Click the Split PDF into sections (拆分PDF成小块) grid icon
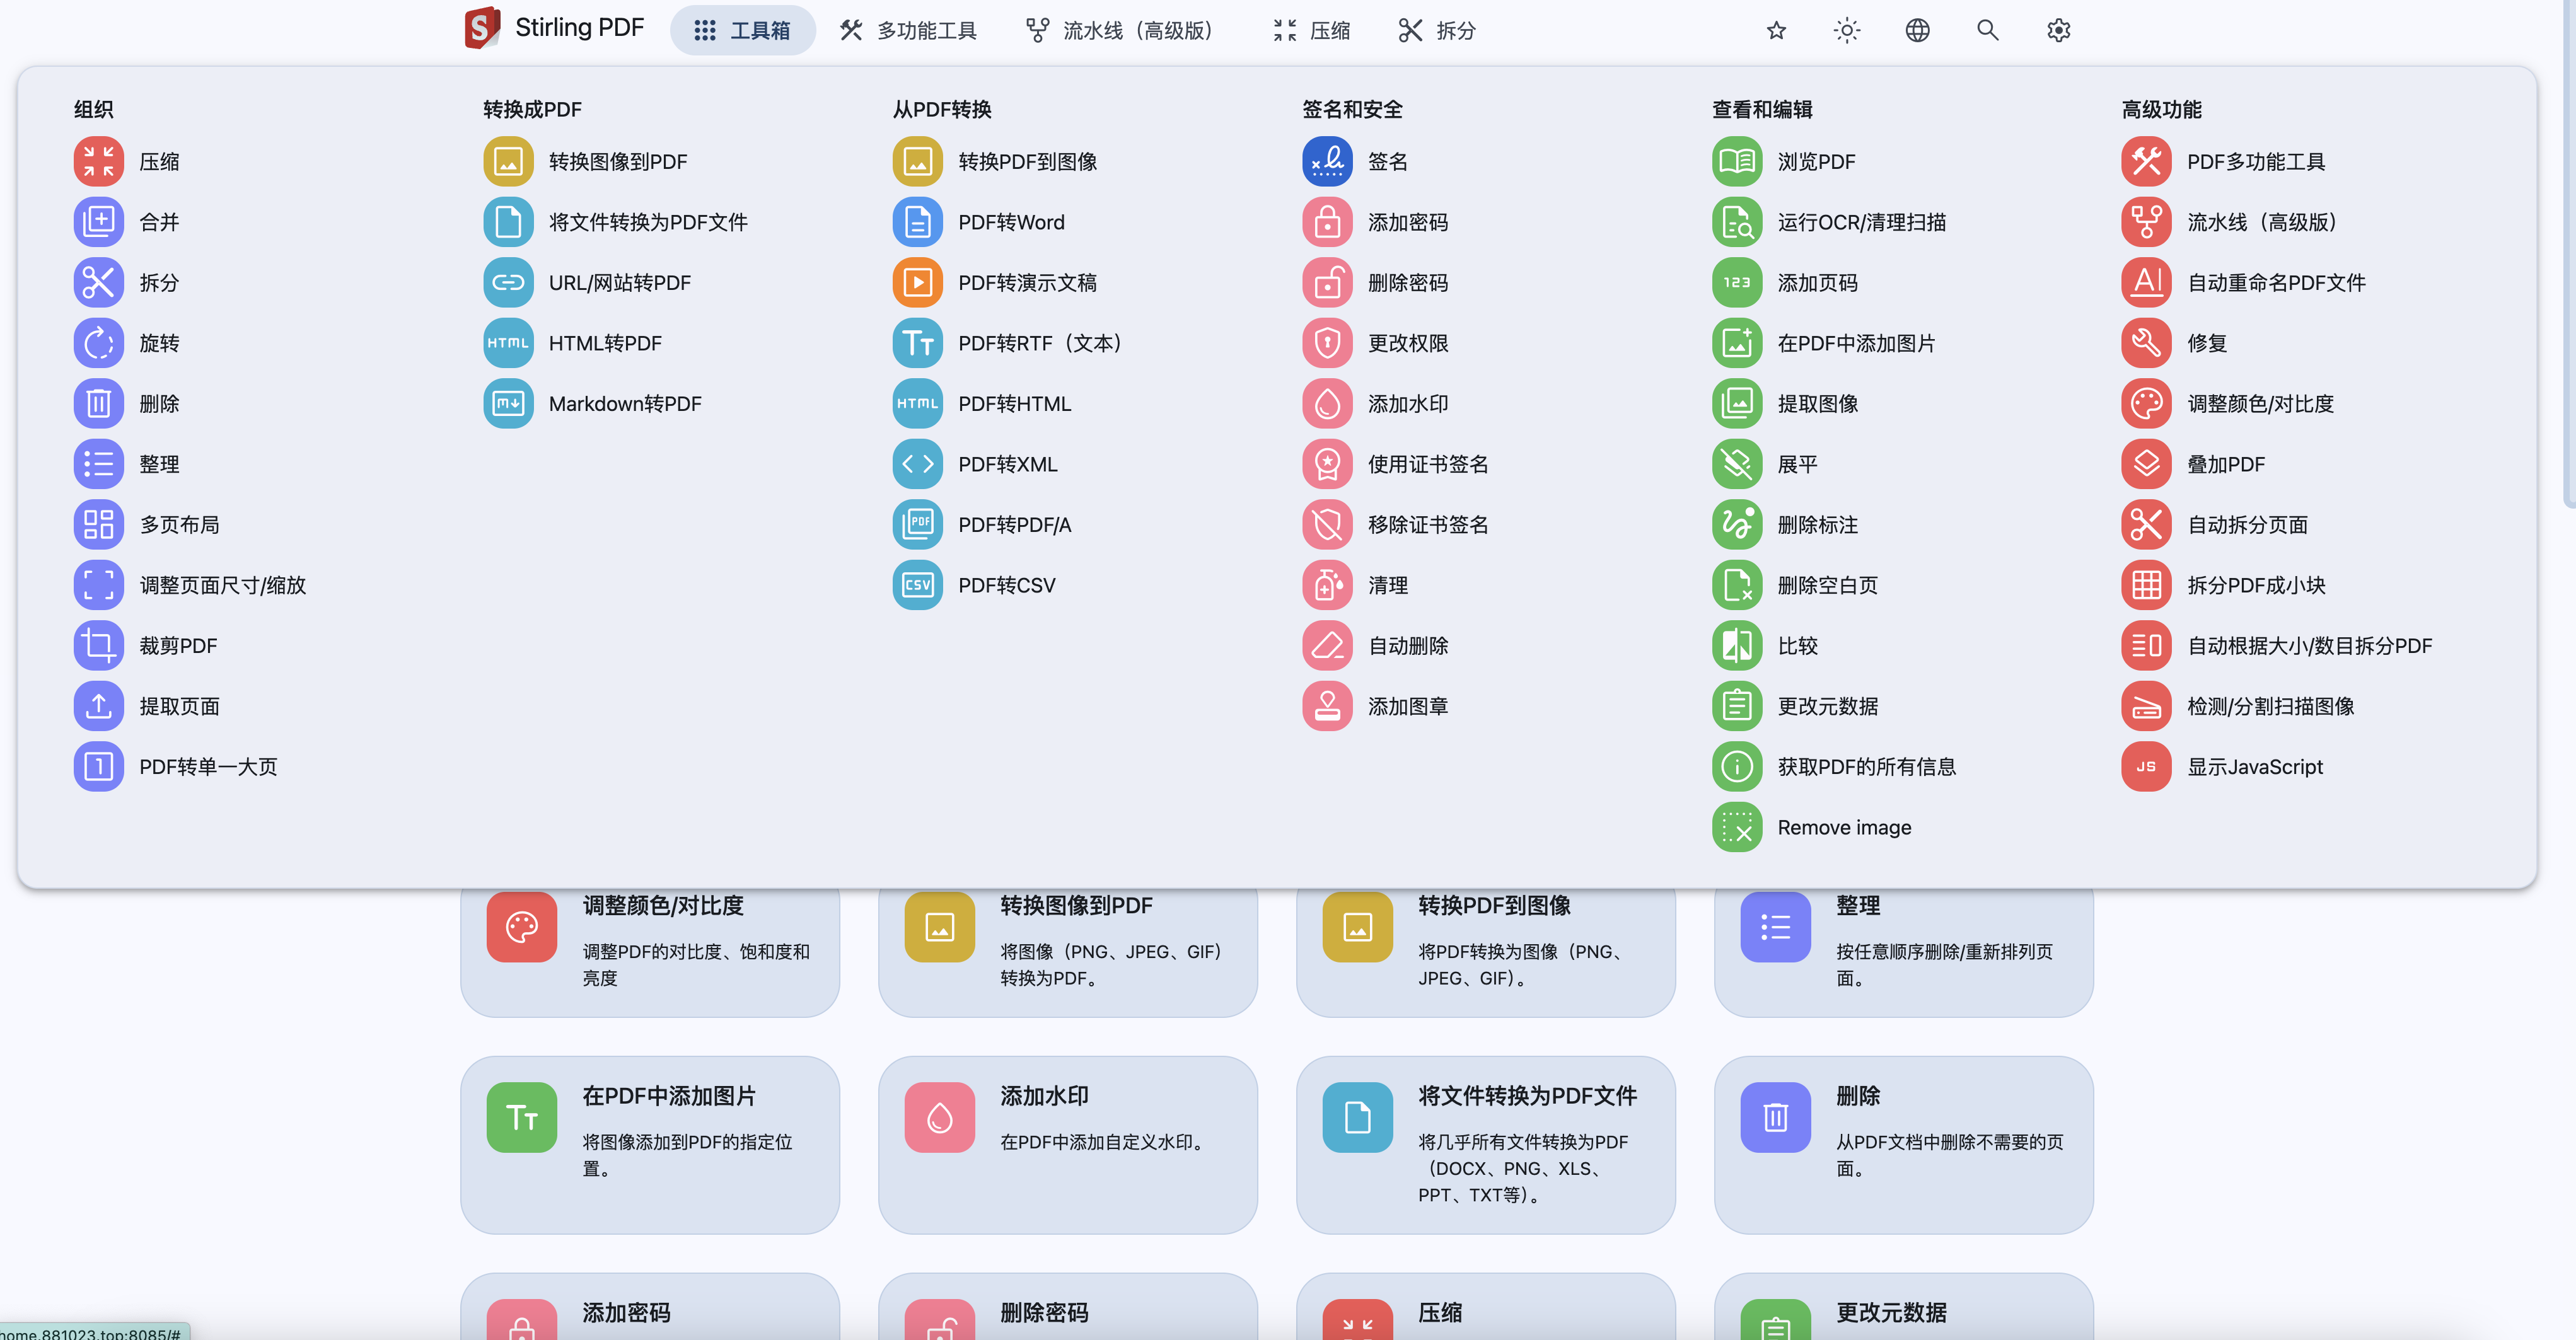 pyautogui.click(x=2146, y=585)
